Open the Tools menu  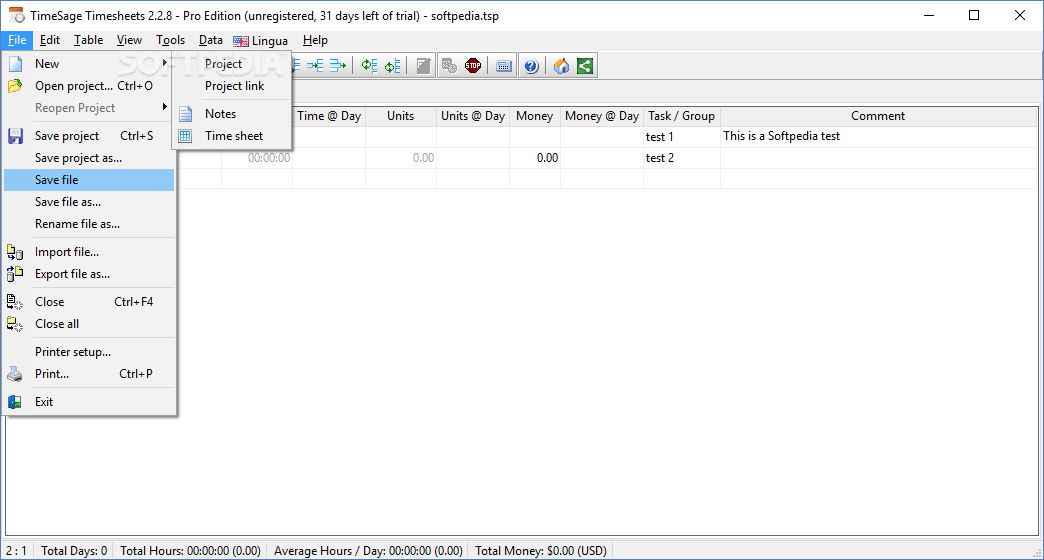170,40
